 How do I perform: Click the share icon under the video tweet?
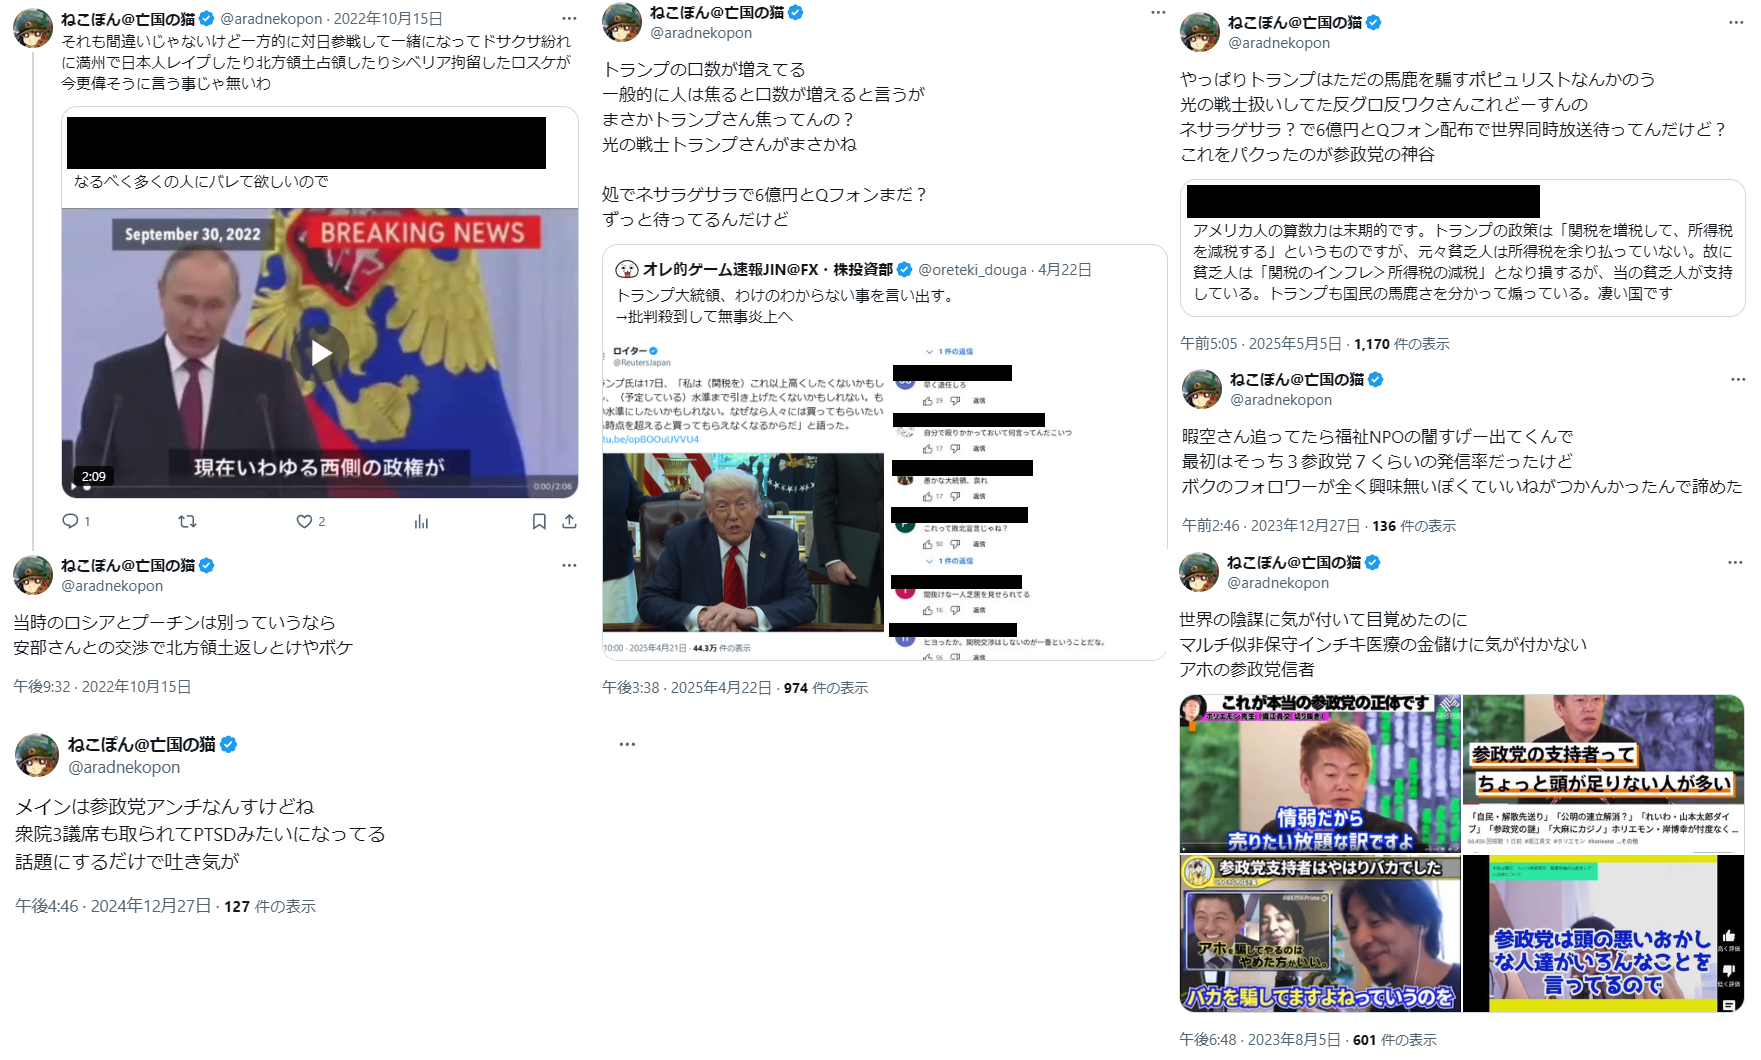coord(569,521)
